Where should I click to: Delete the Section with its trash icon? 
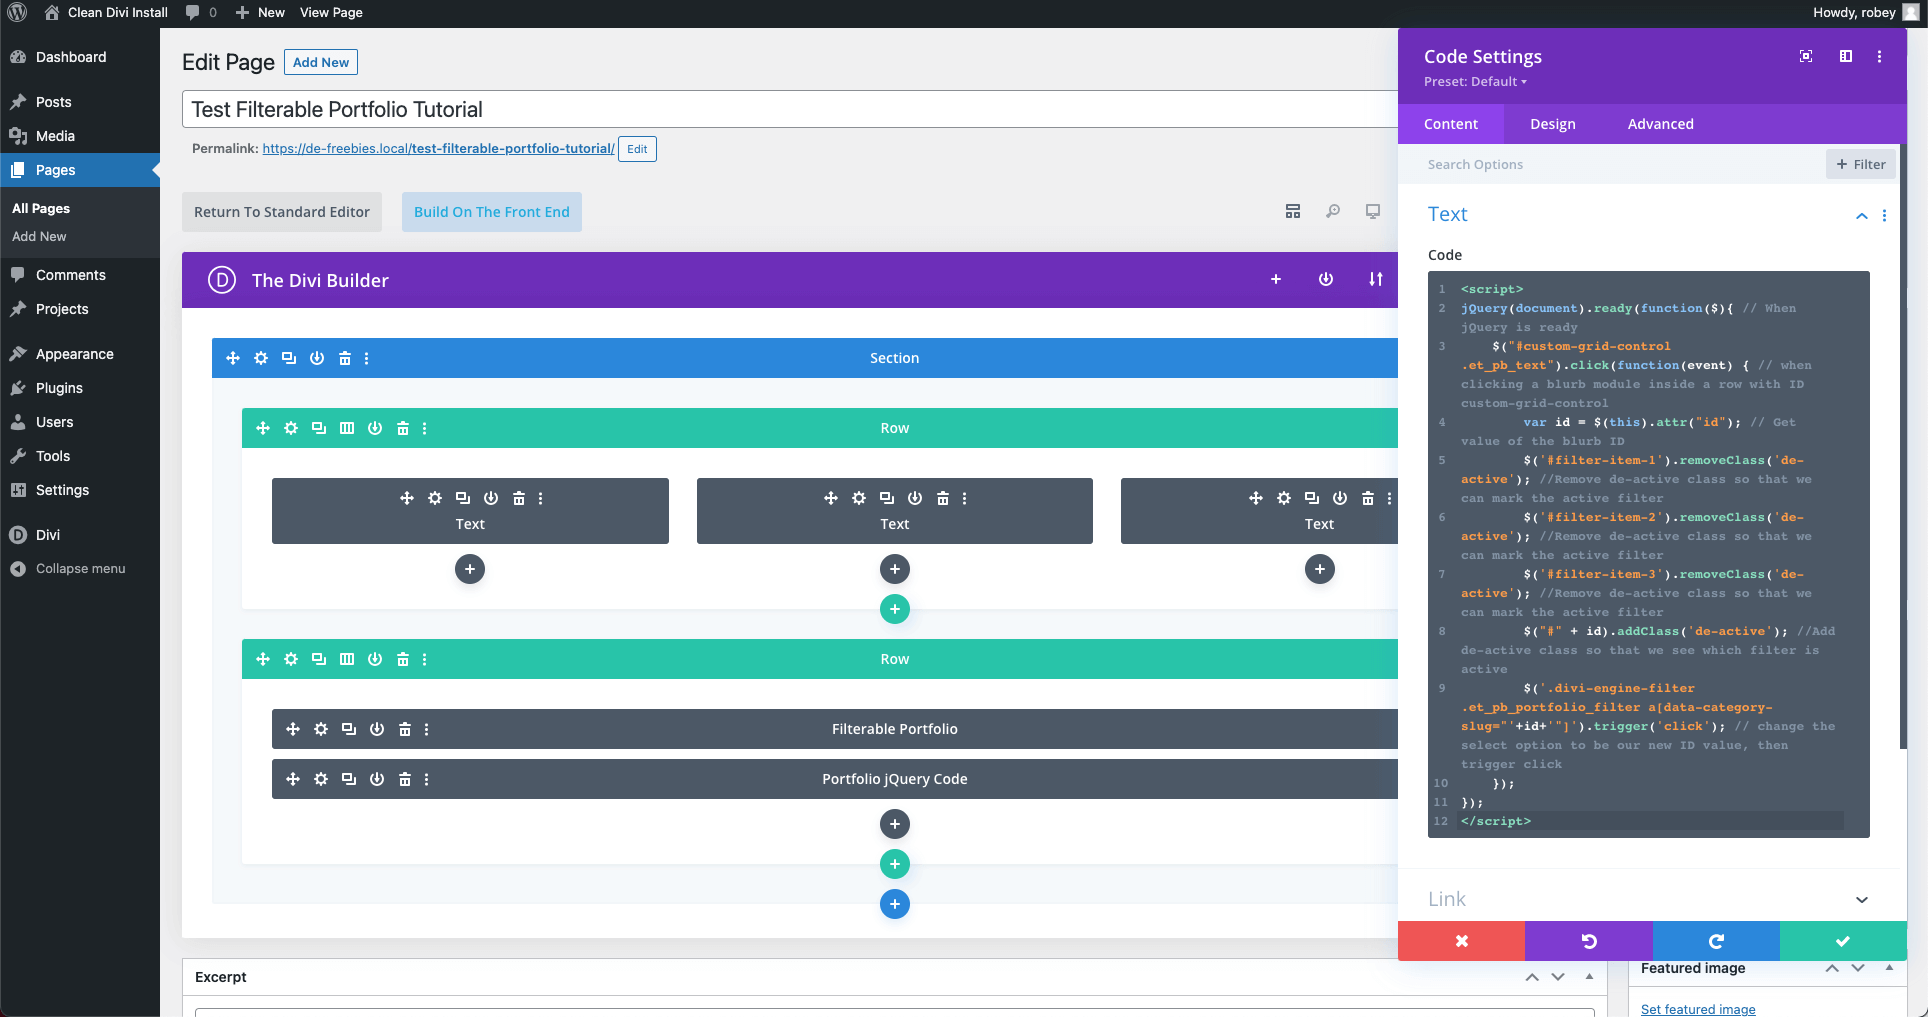tap(345, 358)
